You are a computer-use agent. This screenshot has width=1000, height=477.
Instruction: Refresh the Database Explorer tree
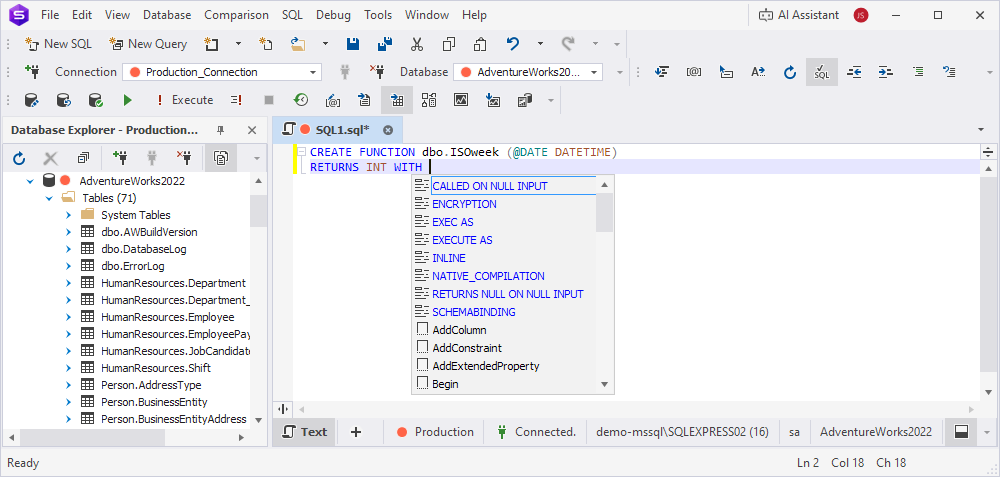click(19, 158)
